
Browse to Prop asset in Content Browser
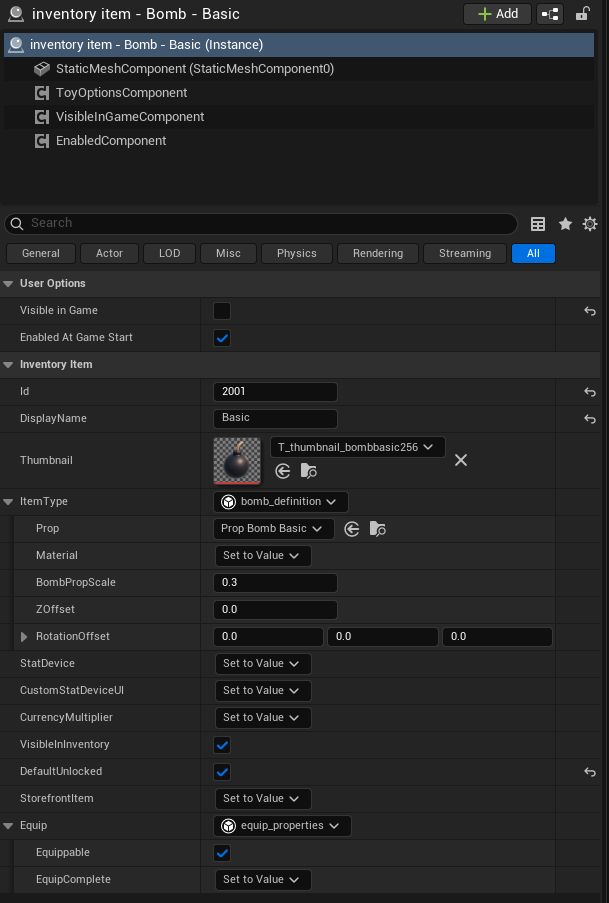tap(378, 529)
